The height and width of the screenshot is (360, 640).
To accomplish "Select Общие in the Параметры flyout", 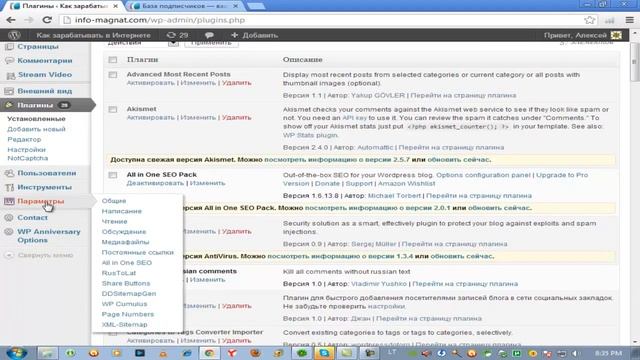I will tap(114, 201).
